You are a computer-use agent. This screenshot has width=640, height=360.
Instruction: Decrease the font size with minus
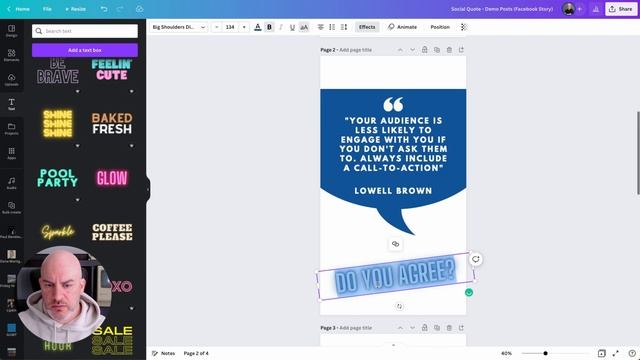pyautogui.click(x=217, y=27)
